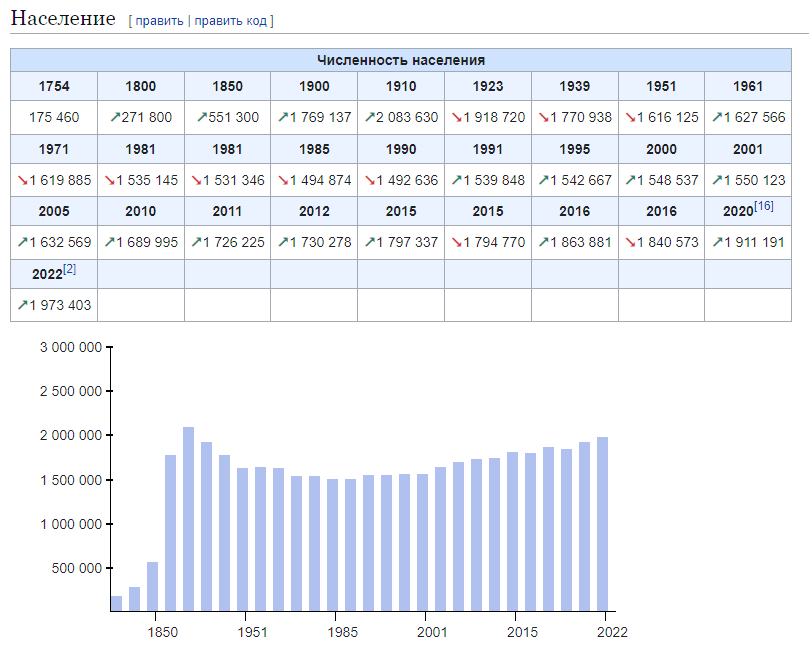Select the last bar above the 2022 label
The width and height of the screenshot is (809, 659).
602,523
